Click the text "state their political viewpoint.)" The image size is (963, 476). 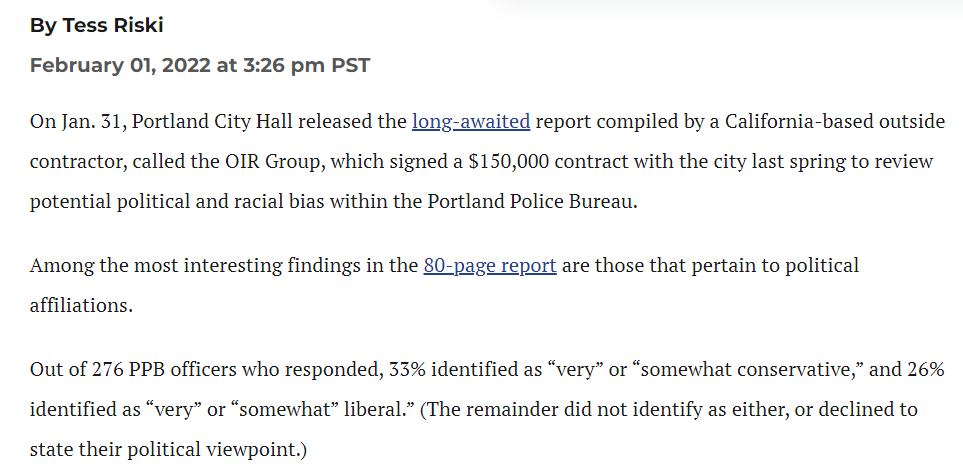tap(168, 450)
